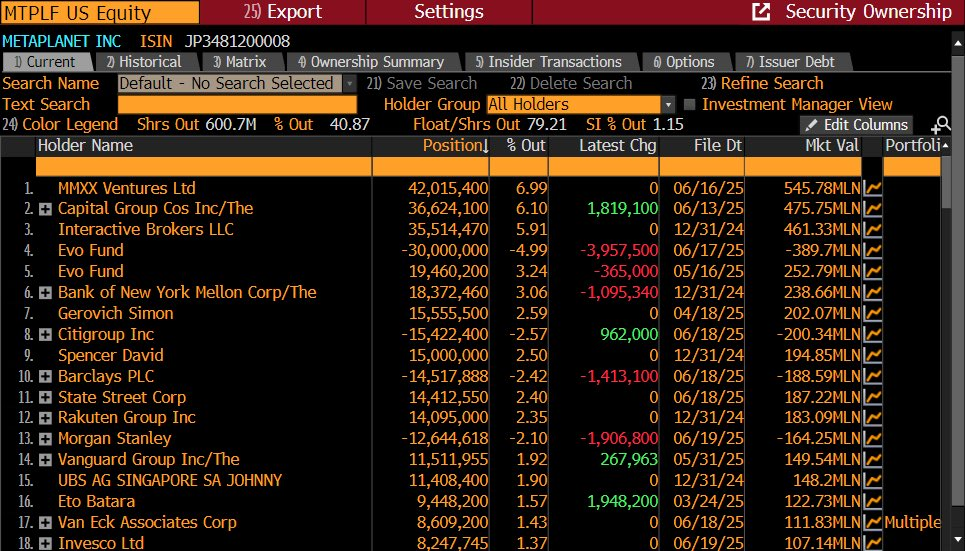Toggle the Investment Manager View checkbox

click(689, 105)
